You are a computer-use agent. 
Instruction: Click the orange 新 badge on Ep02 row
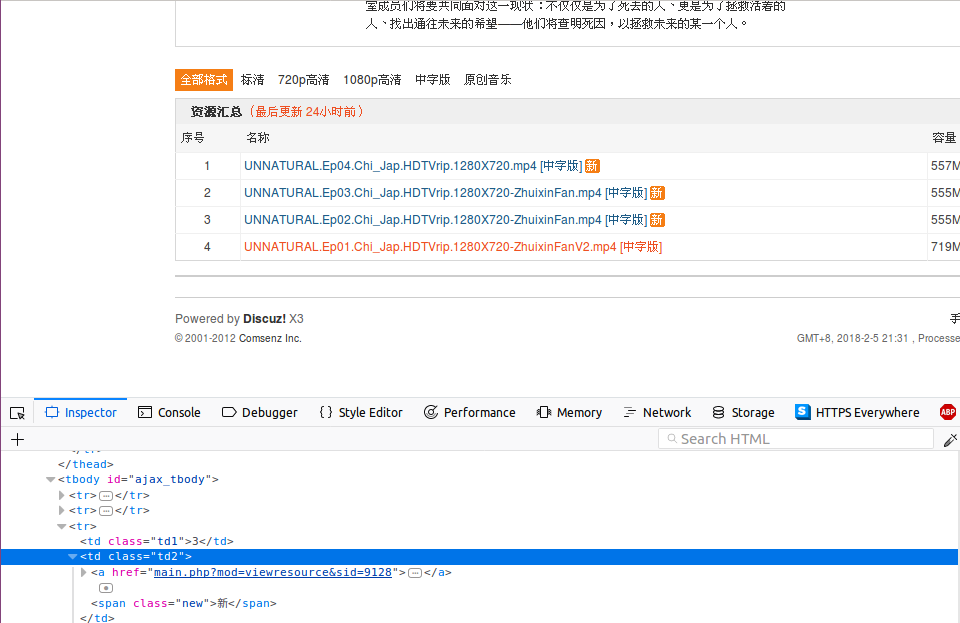pyautogui.click(x=657, y=220)
